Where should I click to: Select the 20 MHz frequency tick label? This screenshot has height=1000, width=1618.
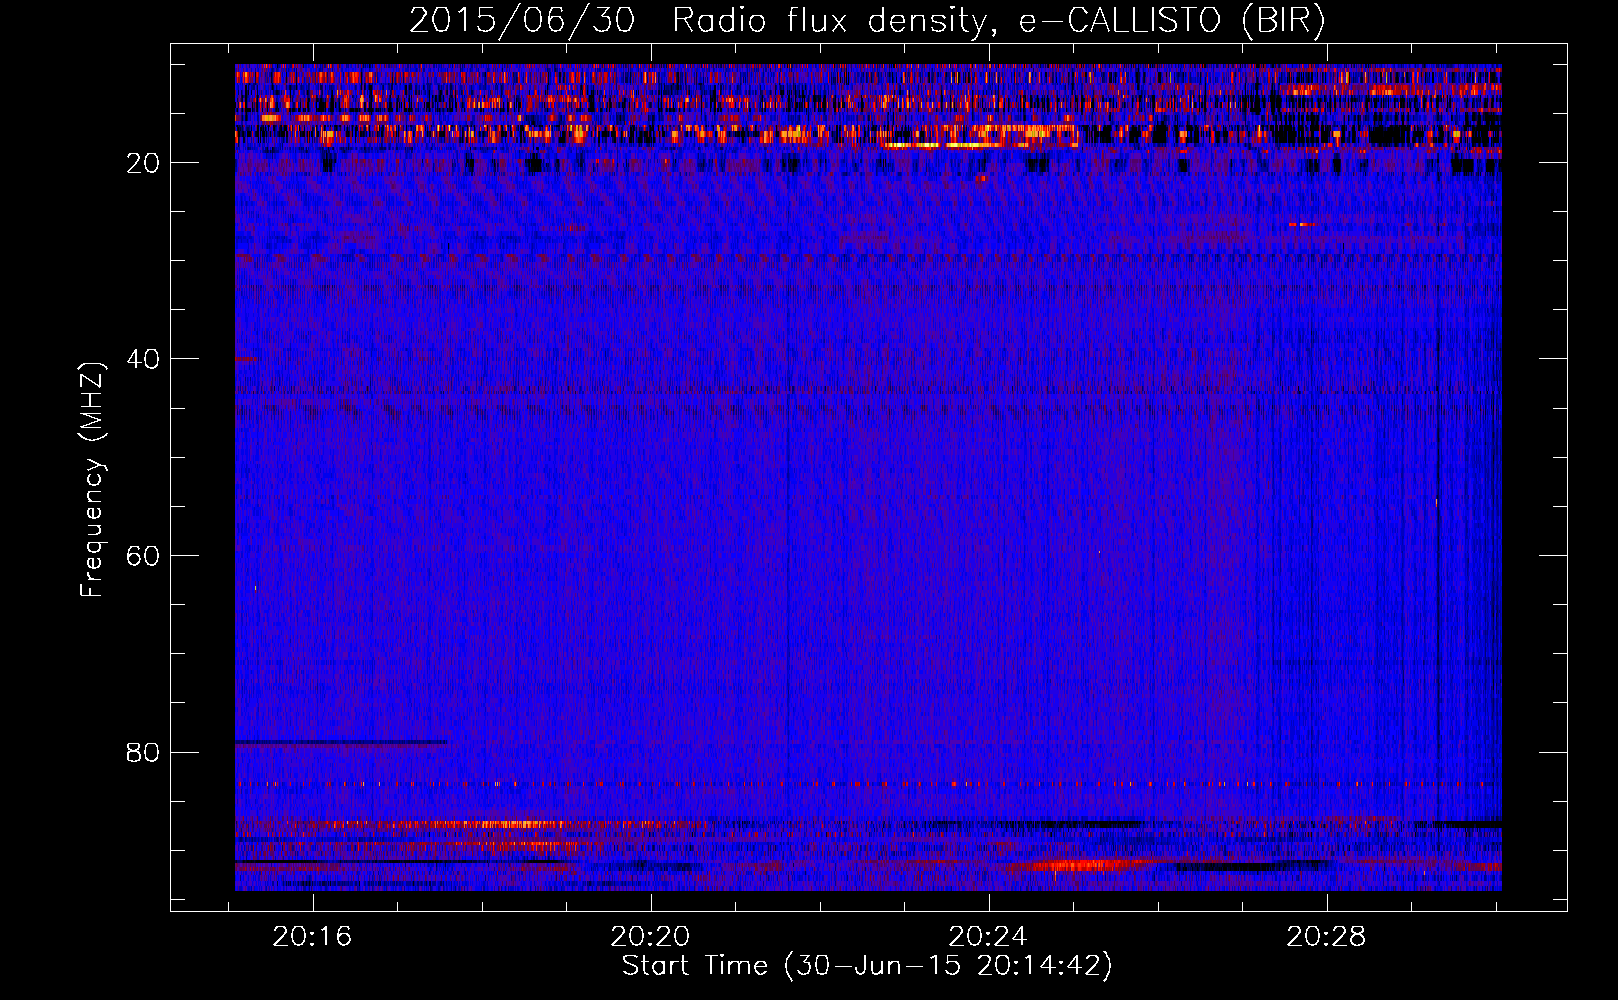click(x=144, y=163)
